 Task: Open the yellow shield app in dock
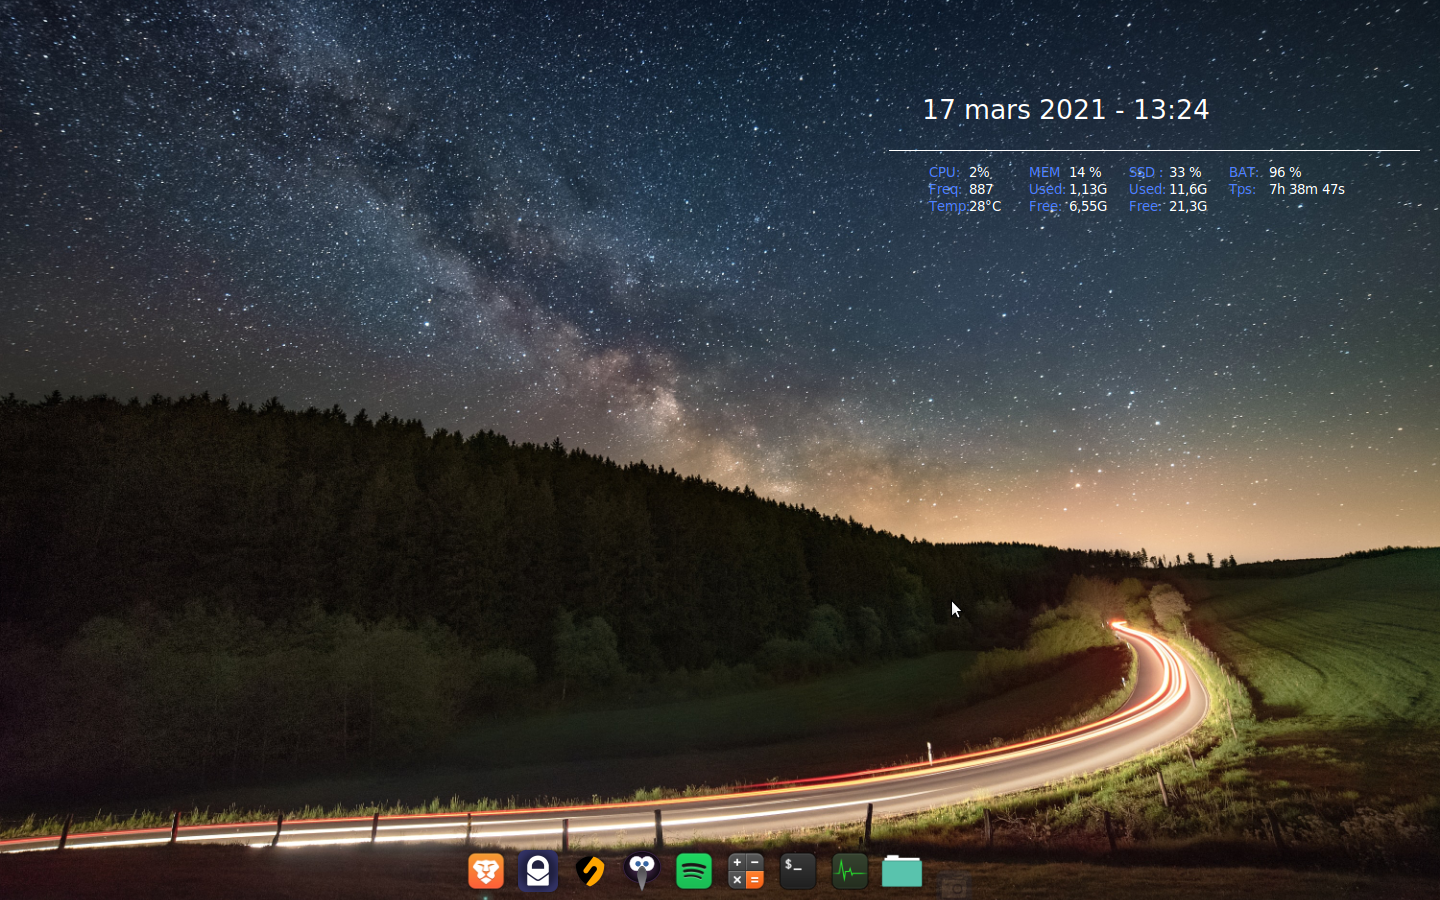[x=590, y=871]
